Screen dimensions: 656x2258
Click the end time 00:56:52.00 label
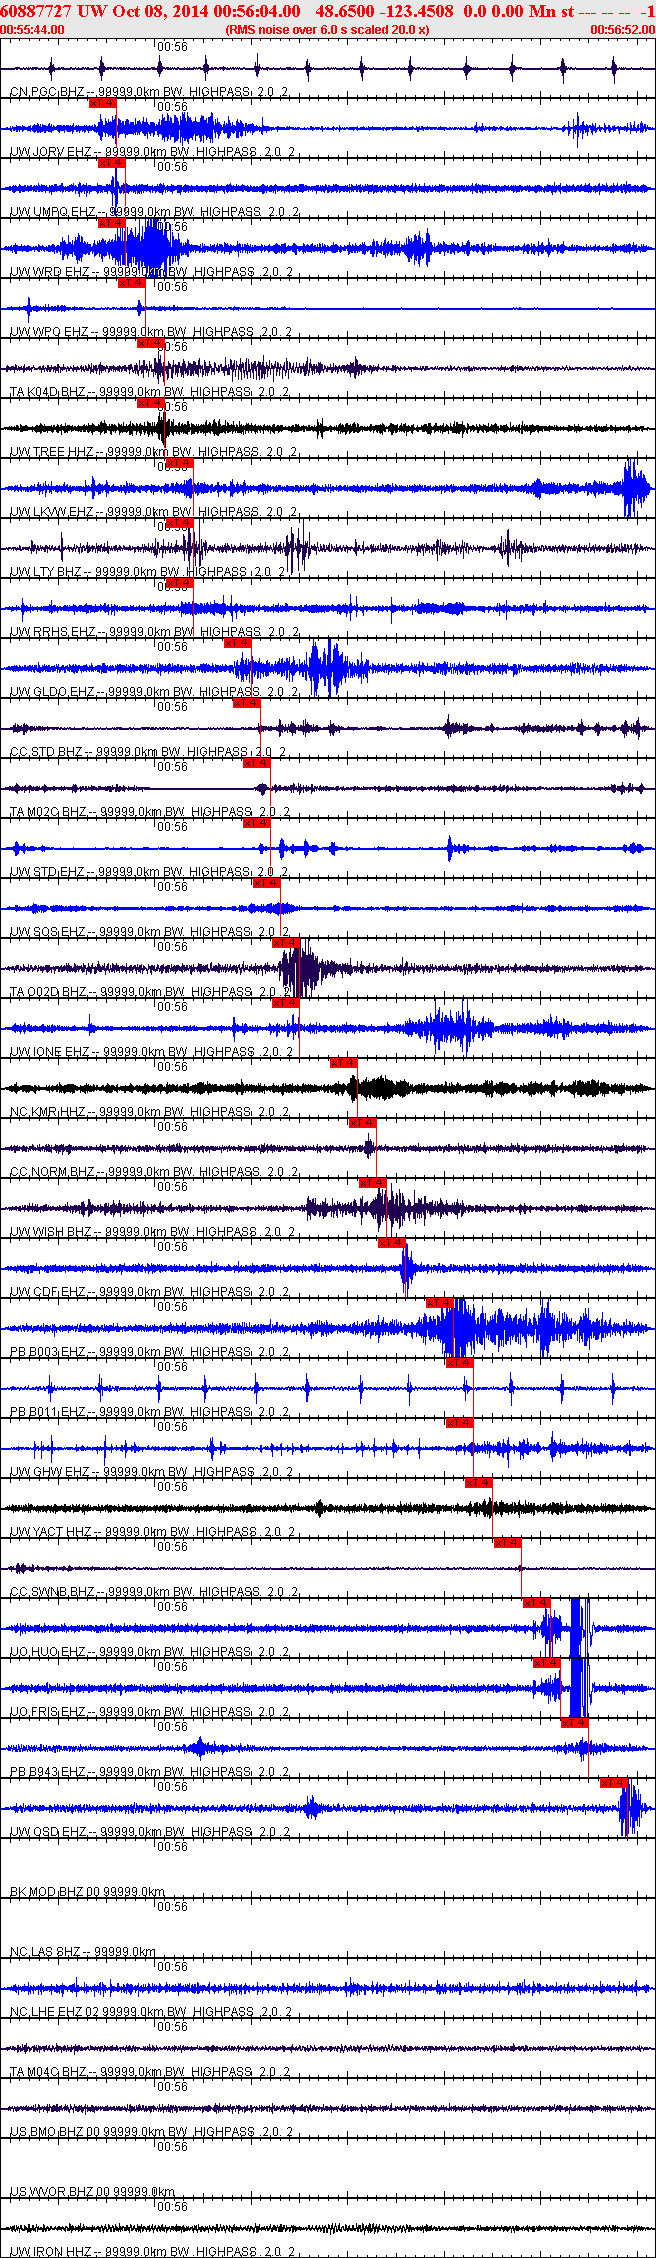point(622,30)
